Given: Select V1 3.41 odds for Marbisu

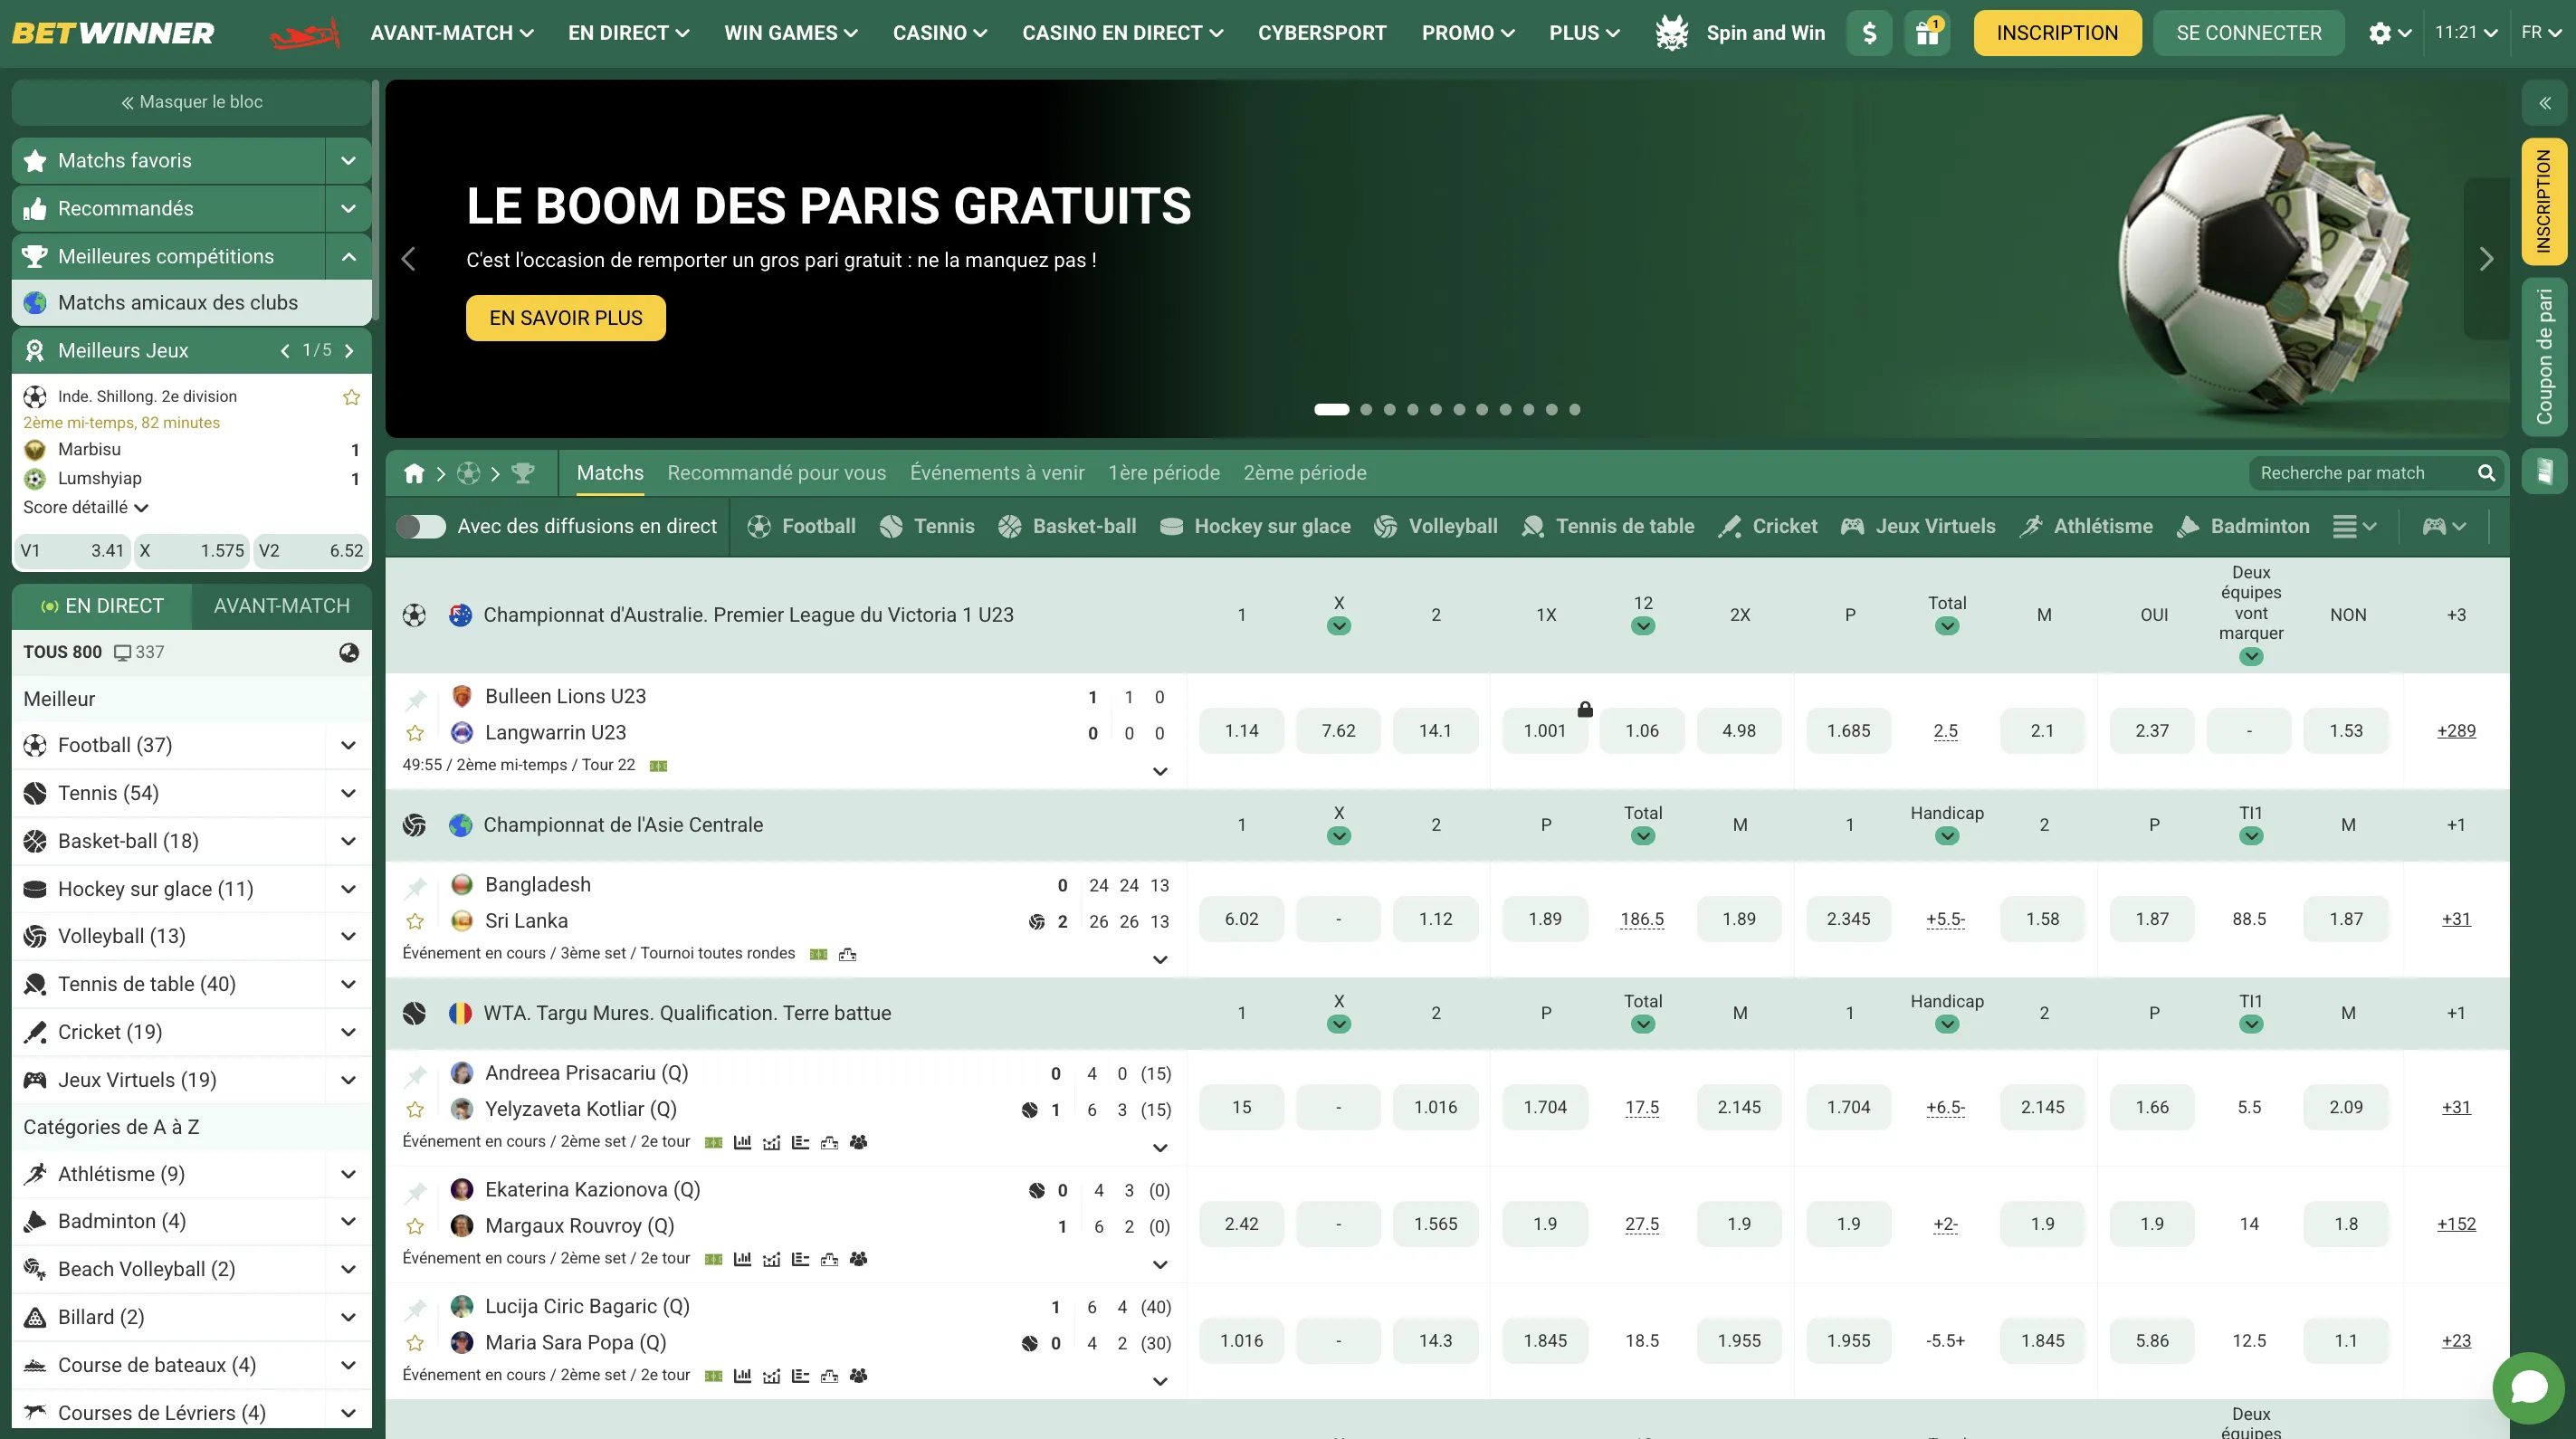Looking at the screenshot, I should click(74, 551).
